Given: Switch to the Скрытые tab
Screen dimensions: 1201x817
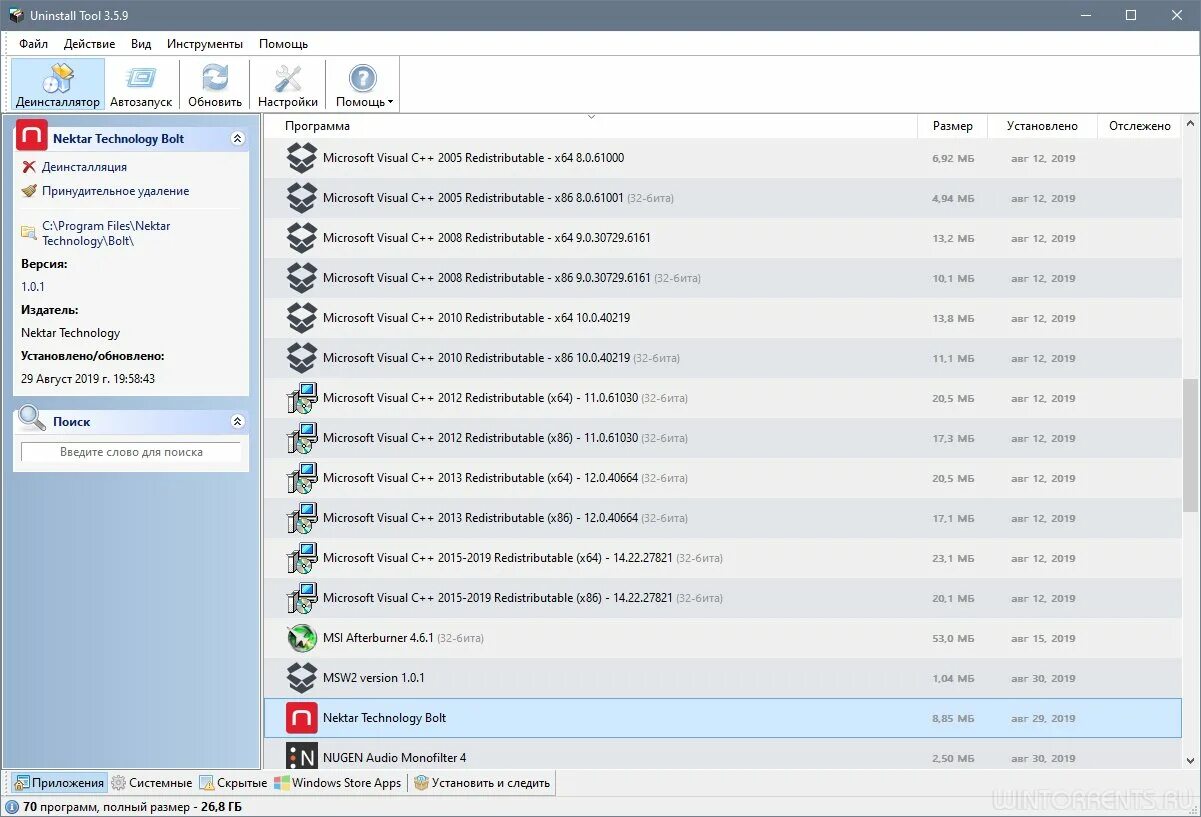Looking at the screenshot, I should [233, 783].
